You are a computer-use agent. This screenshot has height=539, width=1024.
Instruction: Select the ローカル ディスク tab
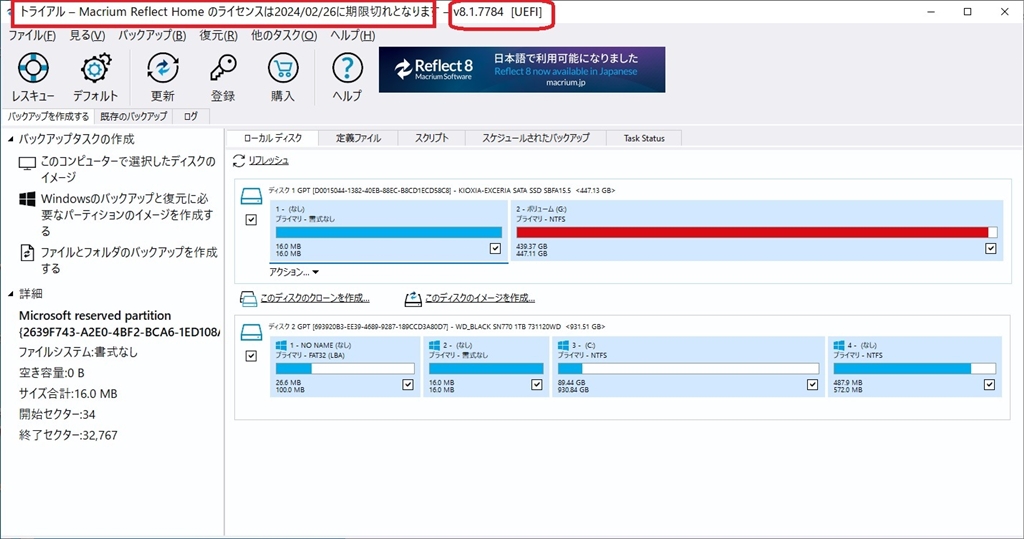[273, 138]
